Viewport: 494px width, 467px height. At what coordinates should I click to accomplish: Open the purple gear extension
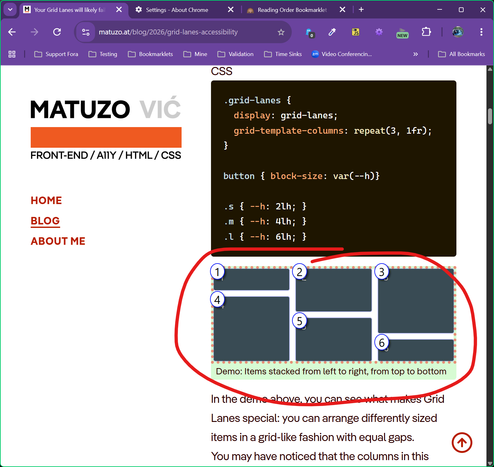[379, 32]
